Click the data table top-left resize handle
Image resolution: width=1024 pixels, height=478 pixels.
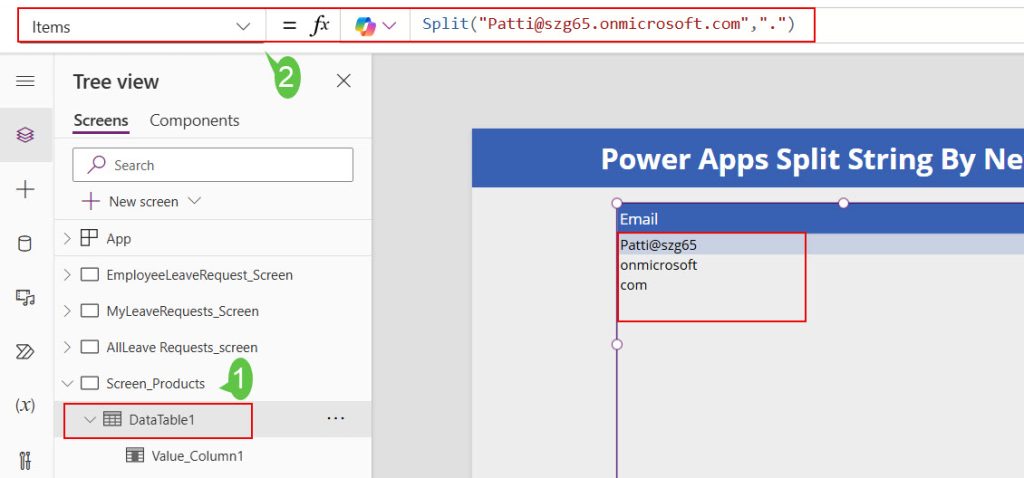616,203
